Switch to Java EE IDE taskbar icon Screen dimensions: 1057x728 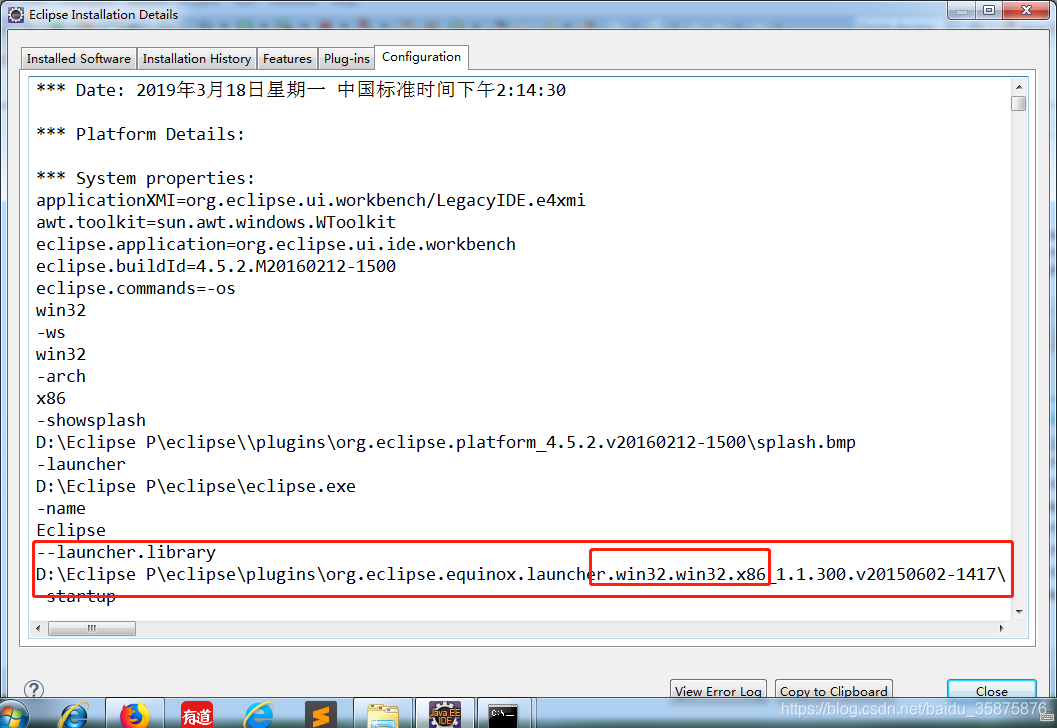pyautogui.click(x=445, y=715)
